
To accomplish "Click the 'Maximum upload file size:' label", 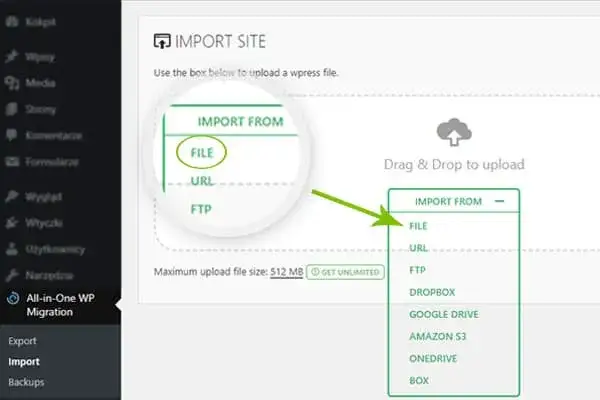I will coord(210,272).
